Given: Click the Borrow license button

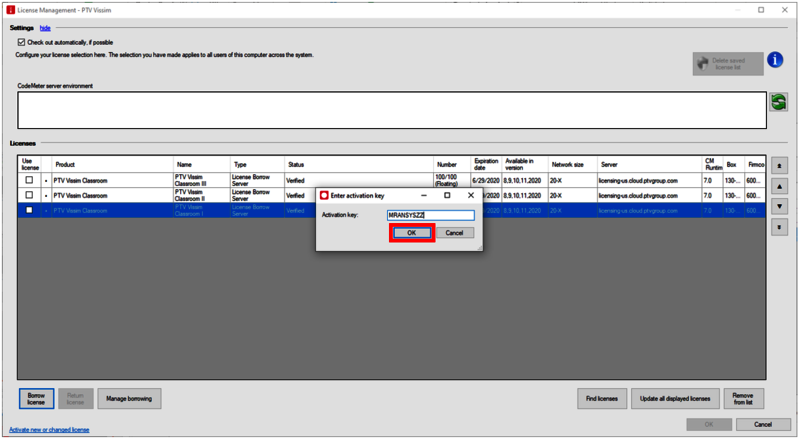Looking at the screenshot, I should [x=36, y=399].
